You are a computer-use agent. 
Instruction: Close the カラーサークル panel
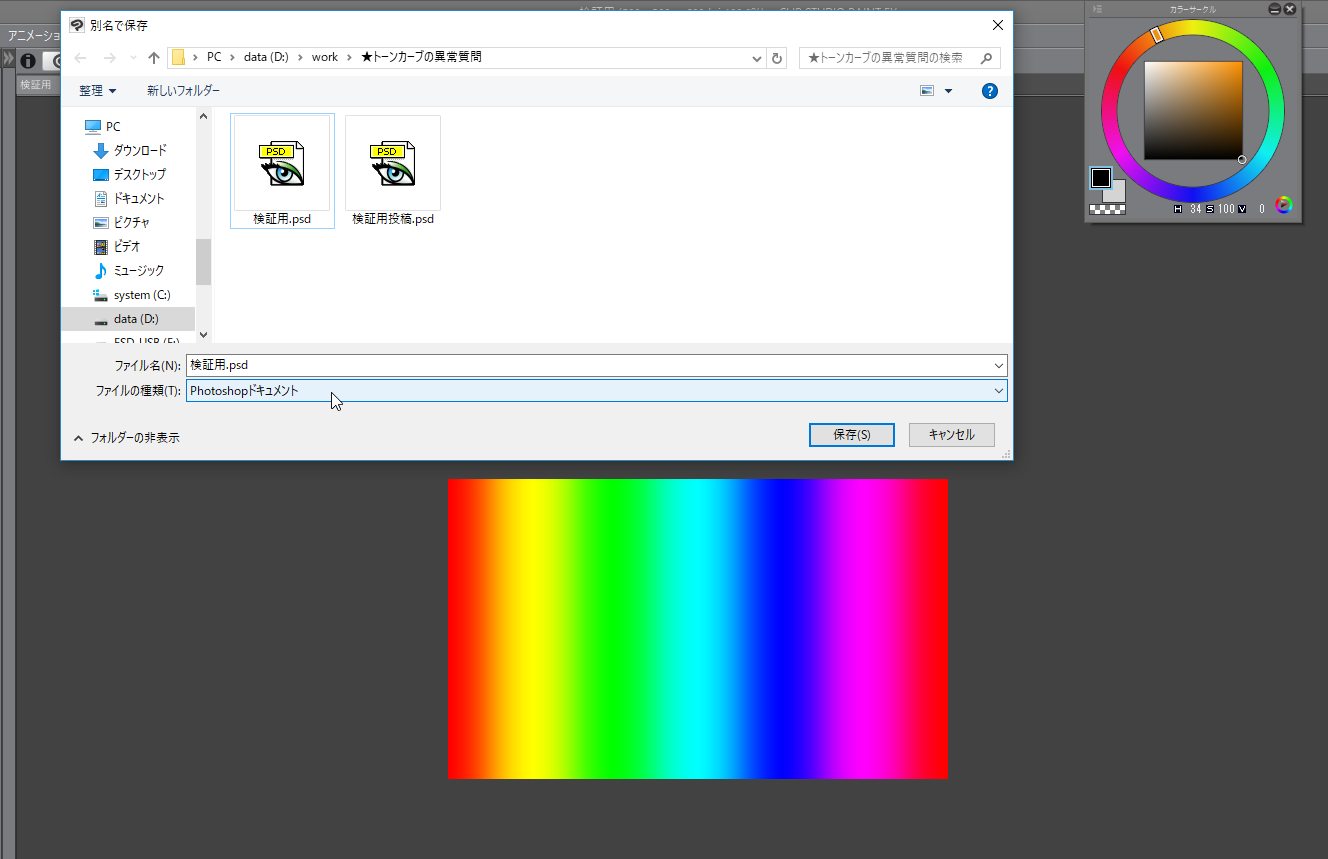click(1289, 9)
